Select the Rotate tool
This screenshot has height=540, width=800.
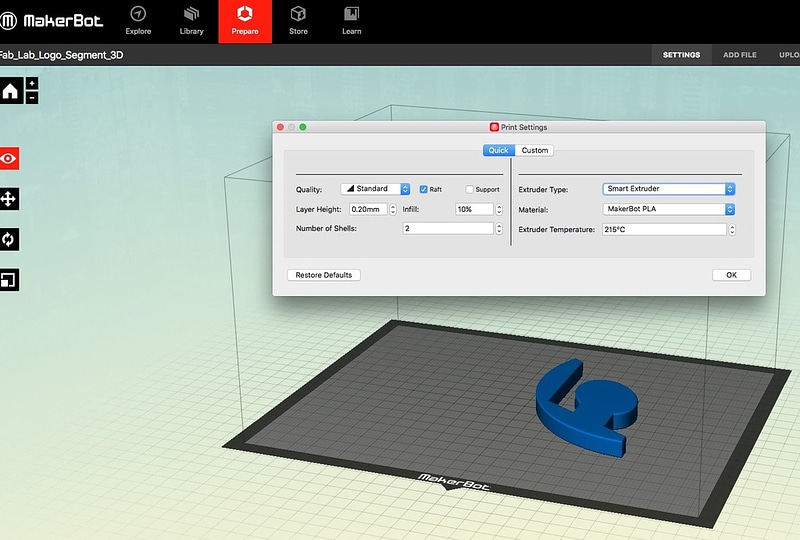(x=9, y=239)
